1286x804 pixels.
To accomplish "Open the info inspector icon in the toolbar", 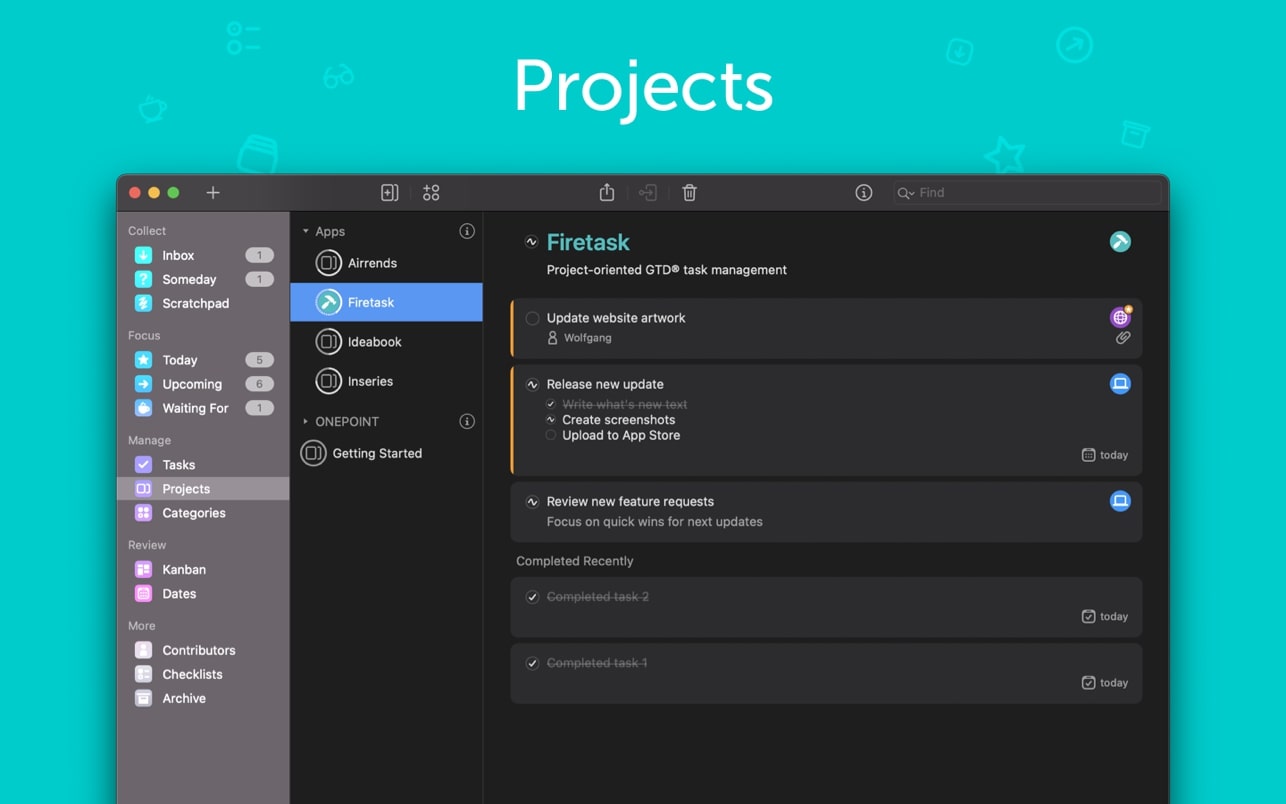I will [864, 193].
